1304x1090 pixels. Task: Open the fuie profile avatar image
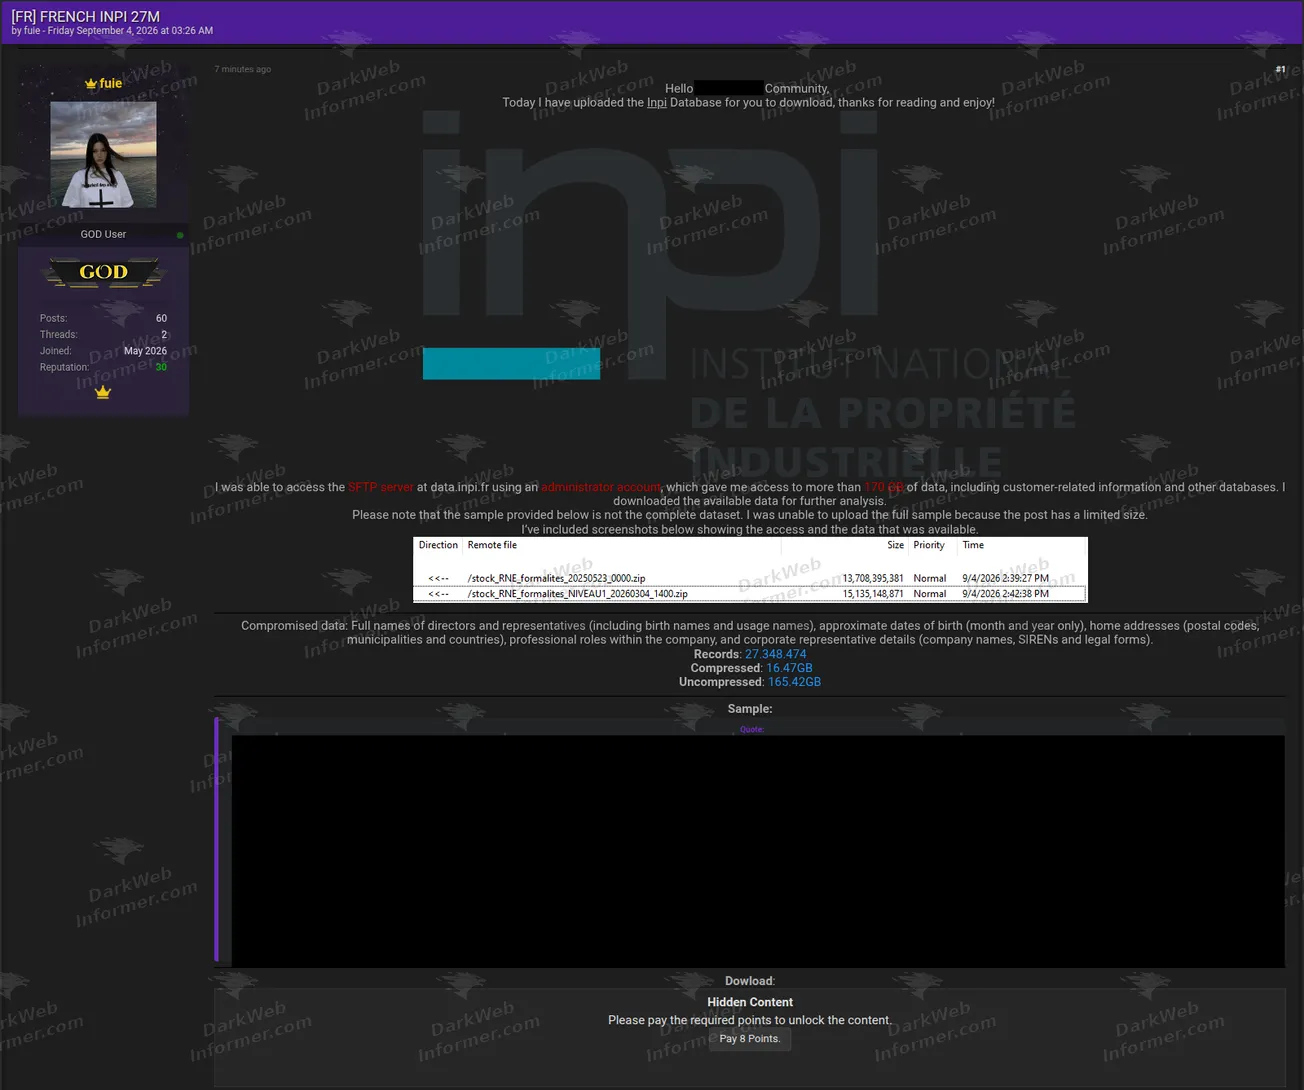(x=103, y=155)
